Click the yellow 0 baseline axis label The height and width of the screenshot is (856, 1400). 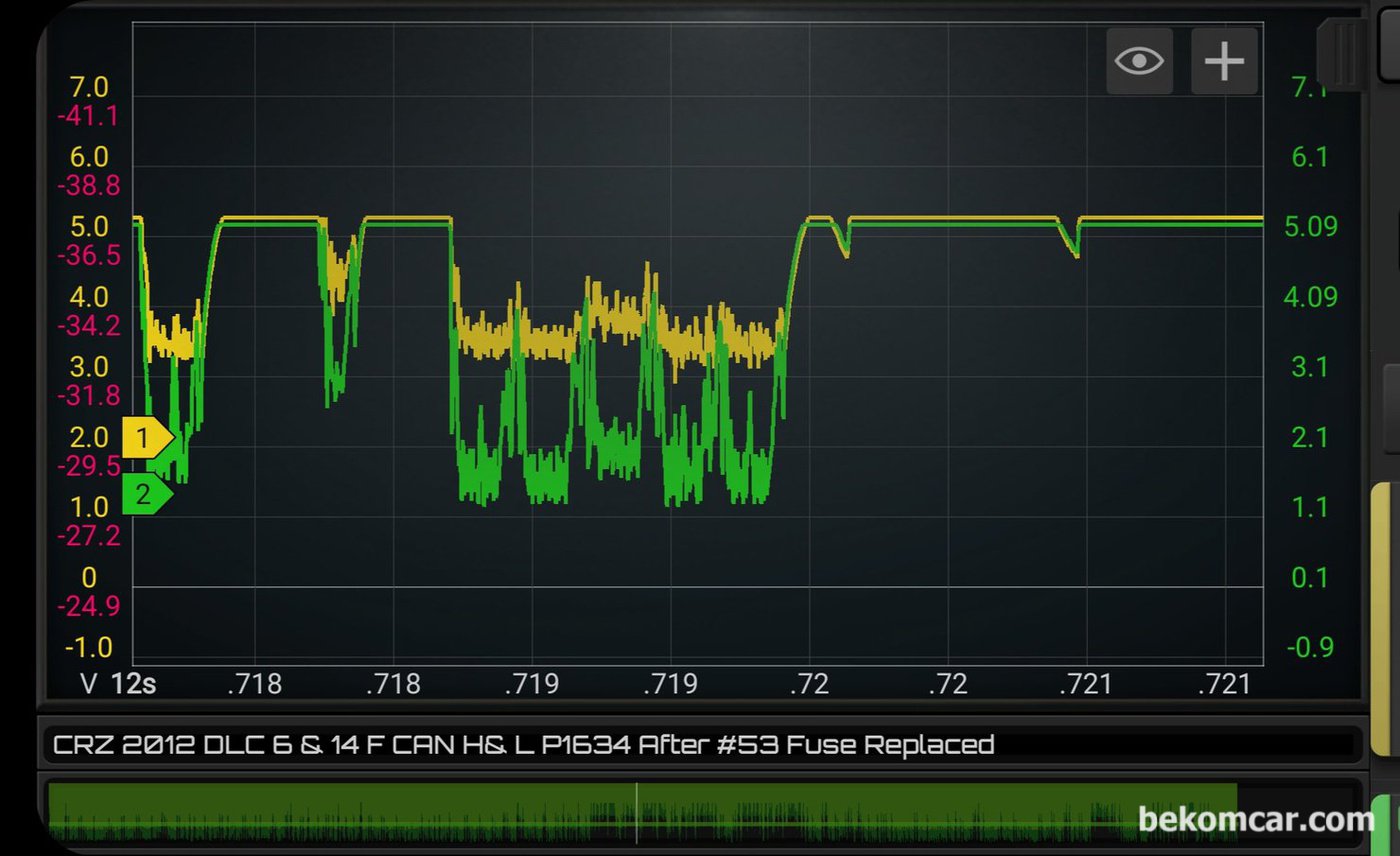(x=89, y=578)
